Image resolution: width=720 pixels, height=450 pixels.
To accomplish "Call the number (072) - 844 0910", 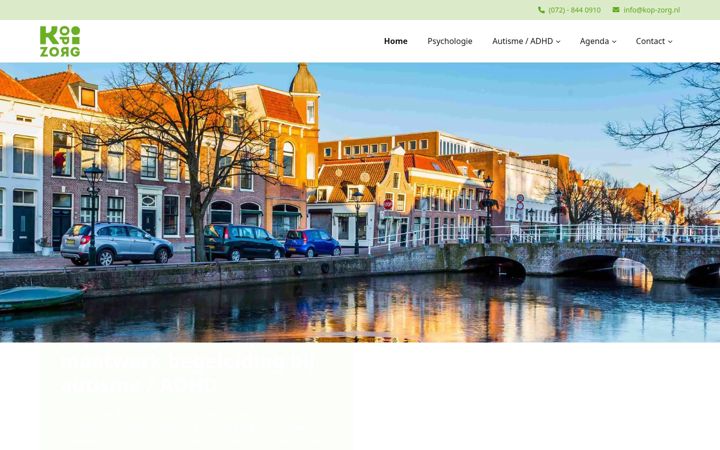I will tap(574, 10).
